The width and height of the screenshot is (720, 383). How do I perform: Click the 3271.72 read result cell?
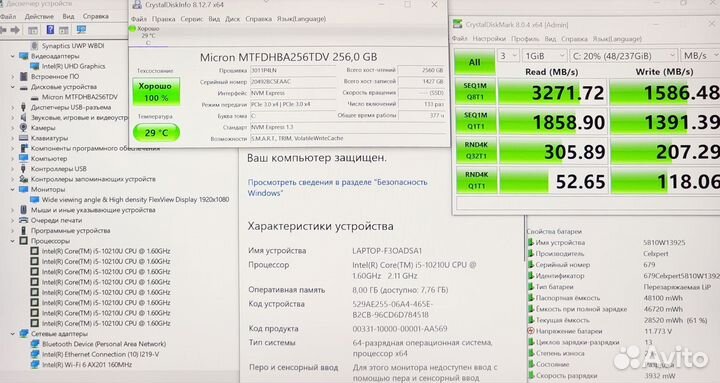(552, 92)
